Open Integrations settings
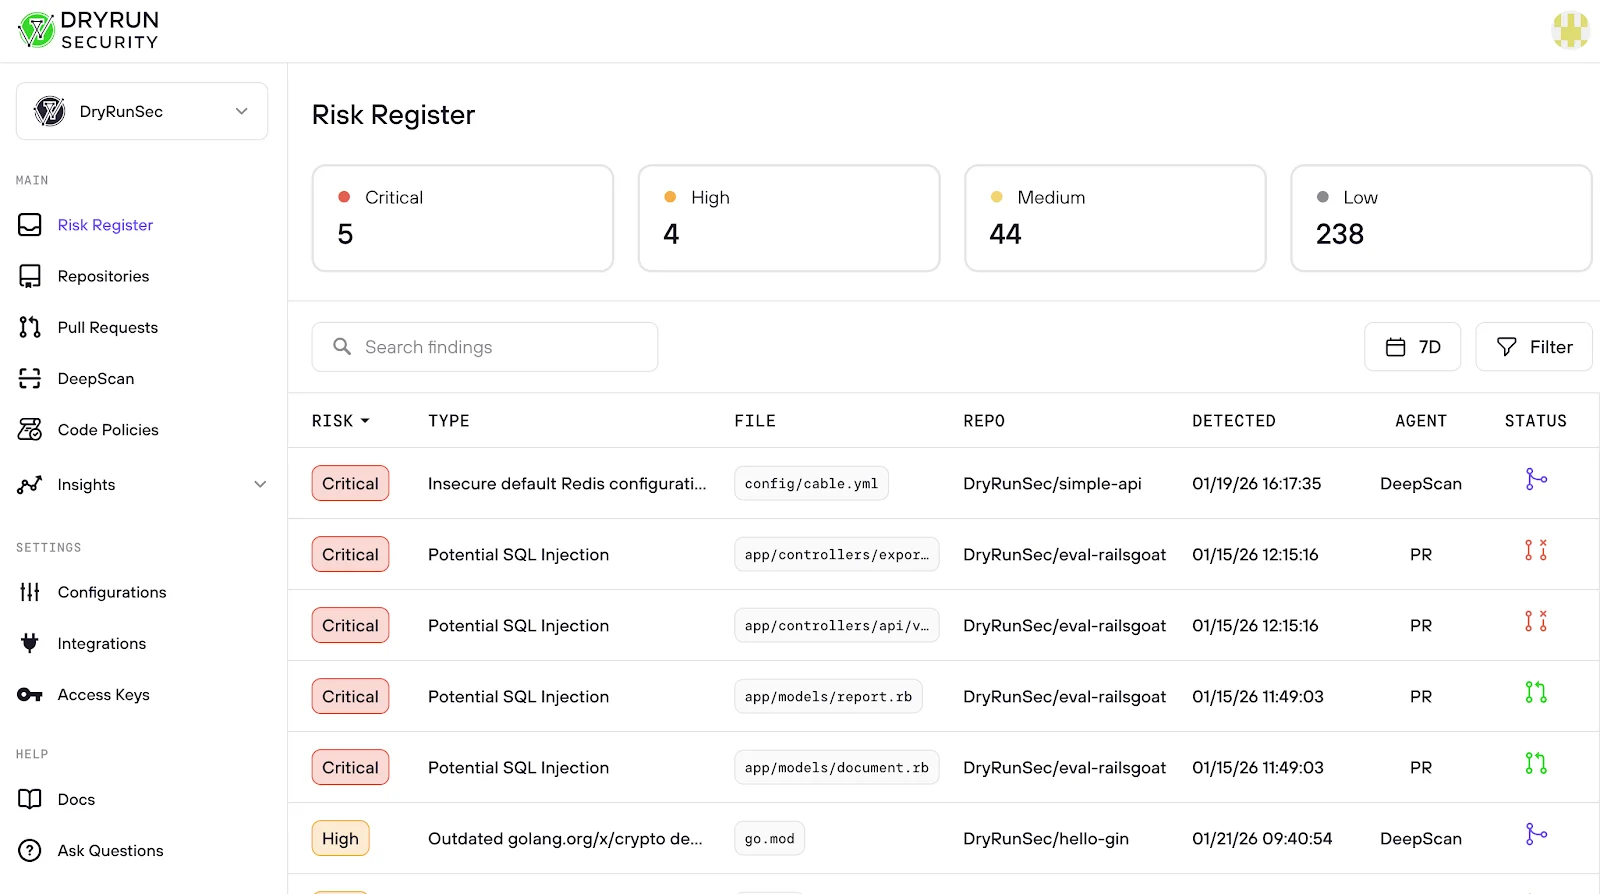This screenshot has height=894, width=1600. [x=102, y=643]
